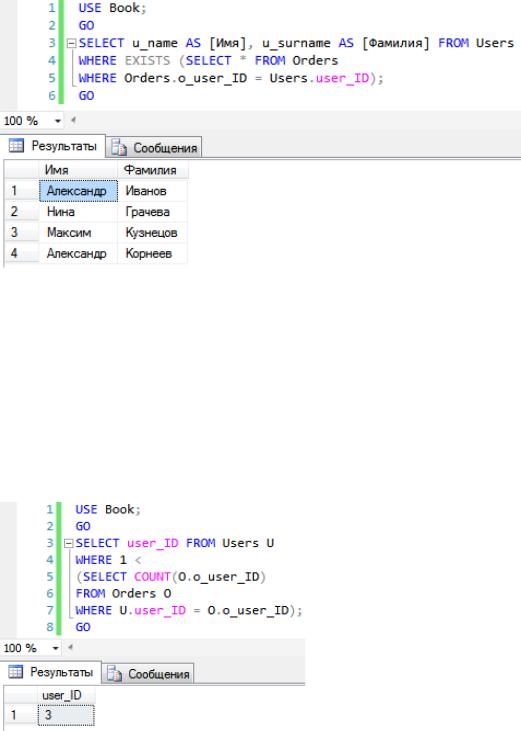Image resolution: width=521 pixels, height=731 pixels.
Task: Click the upper results grid icon
Action: [16, 146]
